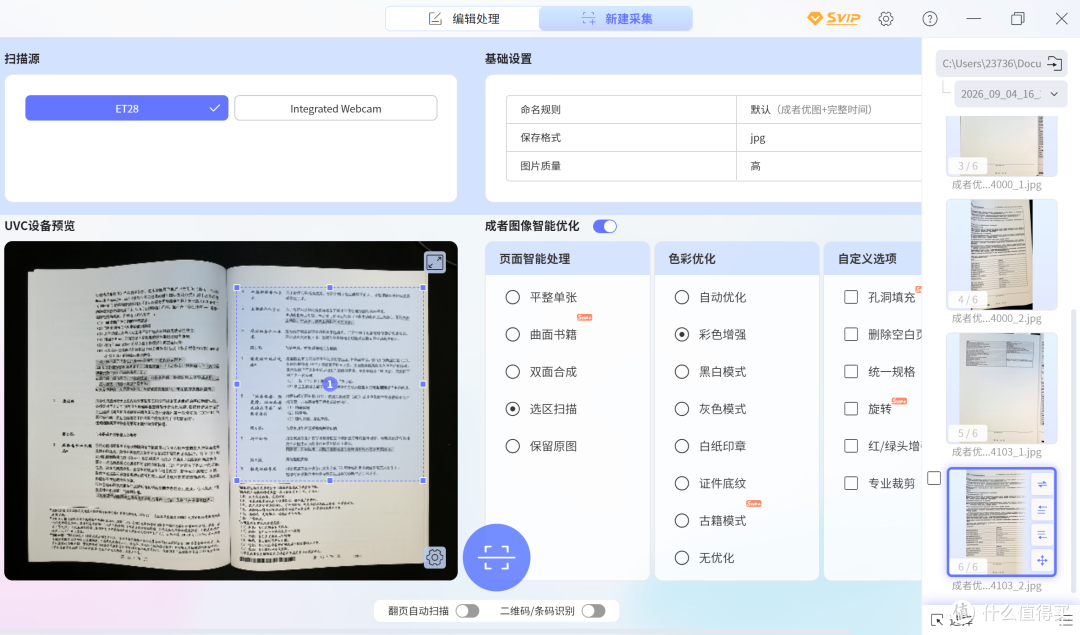Open 保存格式 jpg value field

829,138
